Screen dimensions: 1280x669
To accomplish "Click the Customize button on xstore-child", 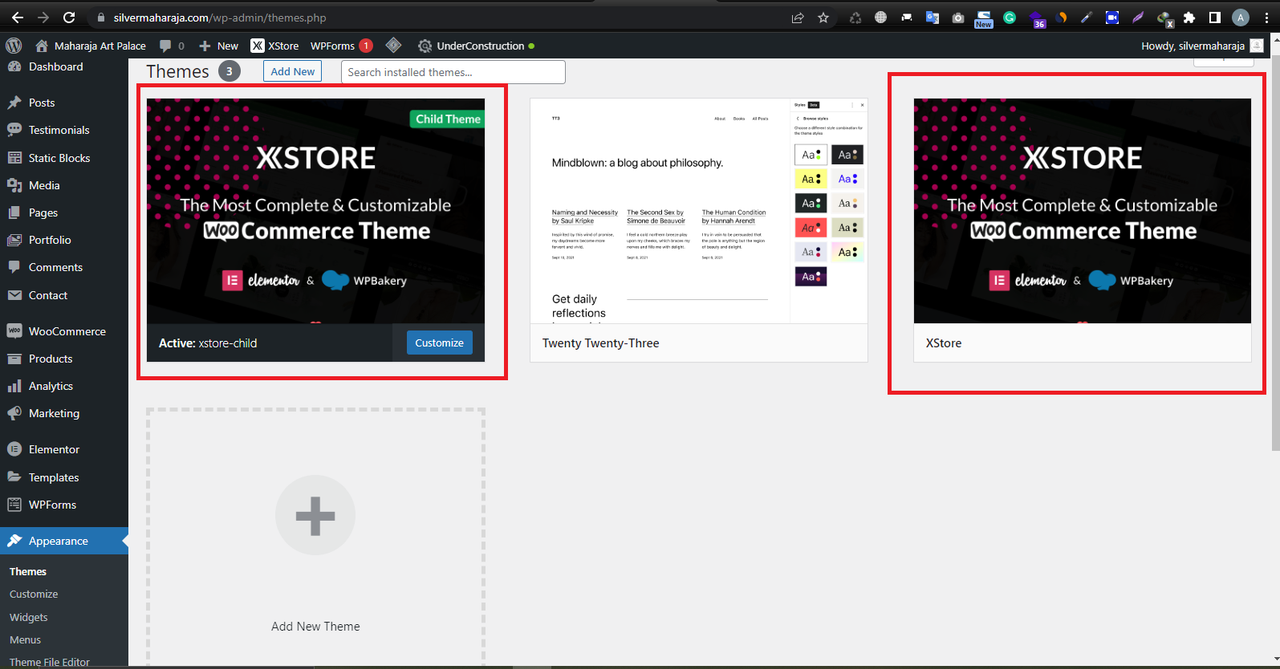I will (439, 342).
